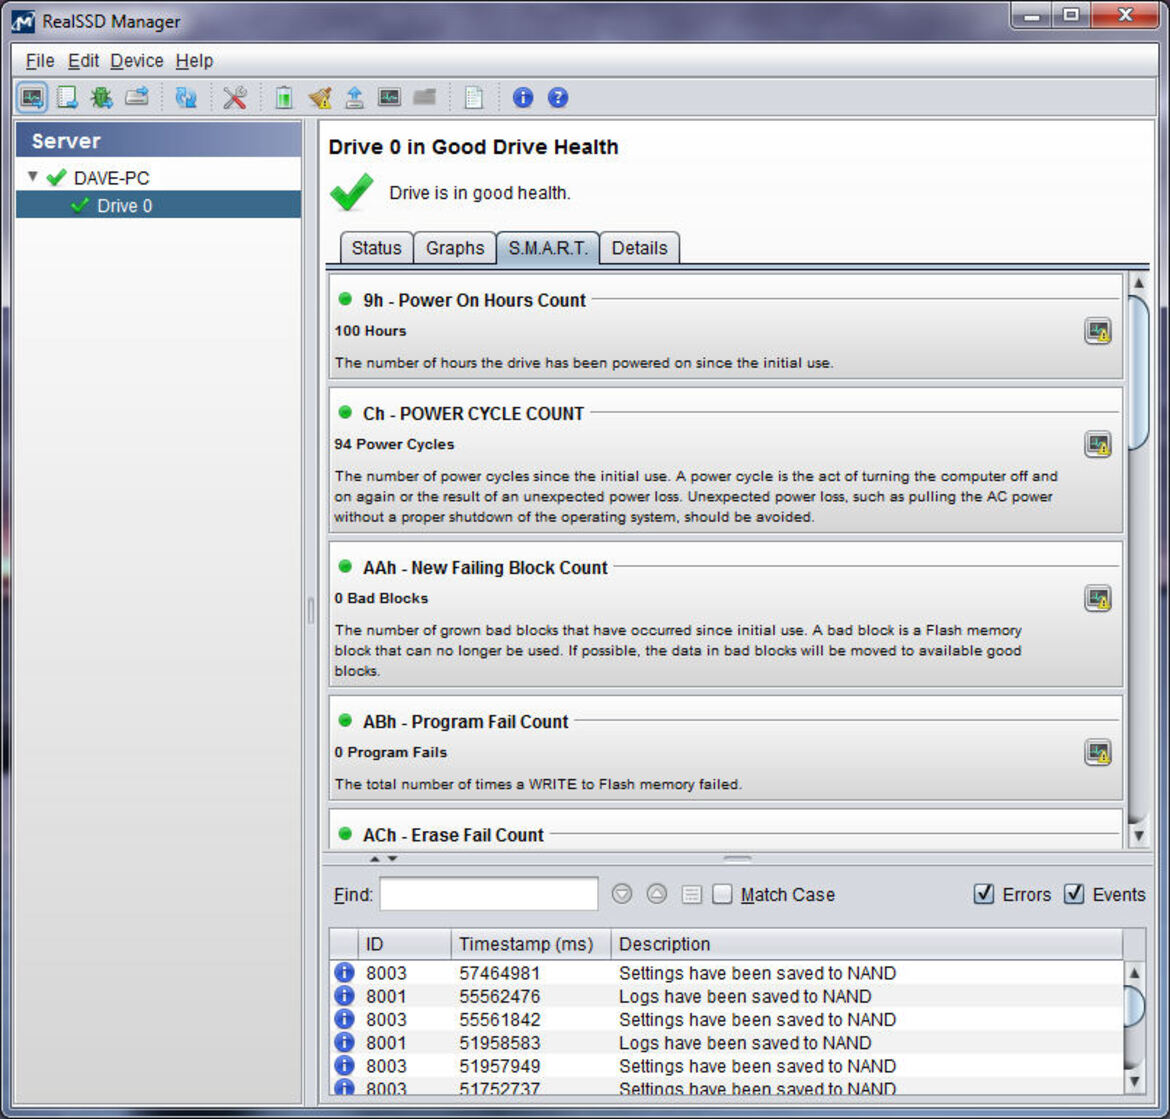This screenshot has height=1119, width=1170.
Task: Select event row with timestamp 55561842
Action: click(x=726, y=1019)
